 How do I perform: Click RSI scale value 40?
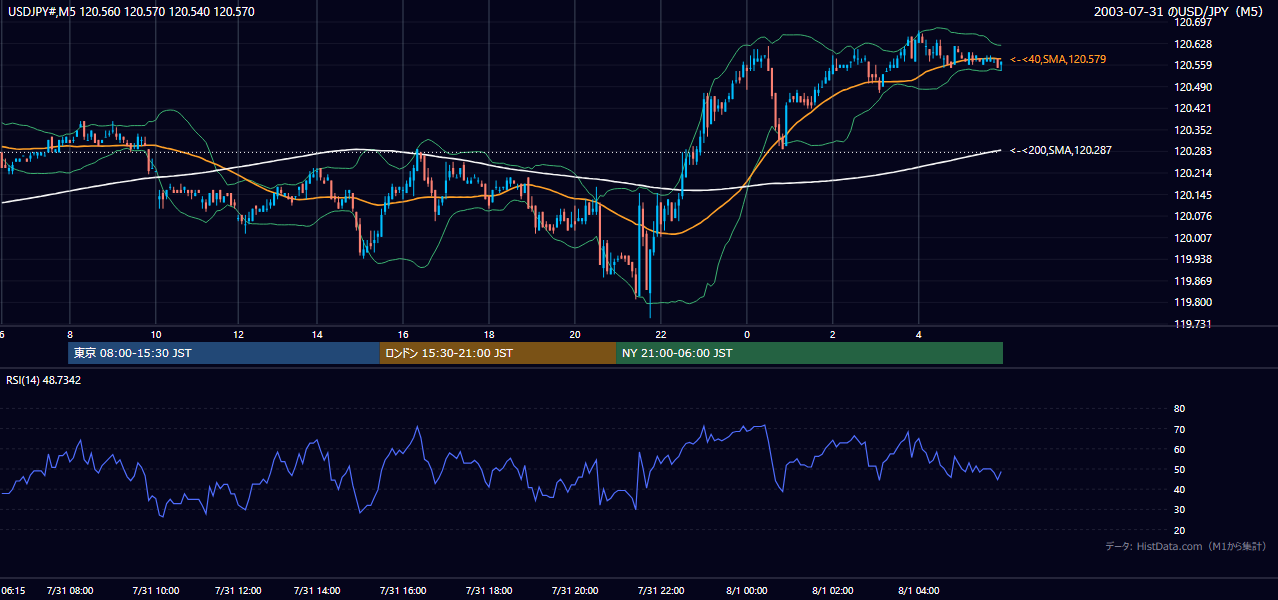1179,489
